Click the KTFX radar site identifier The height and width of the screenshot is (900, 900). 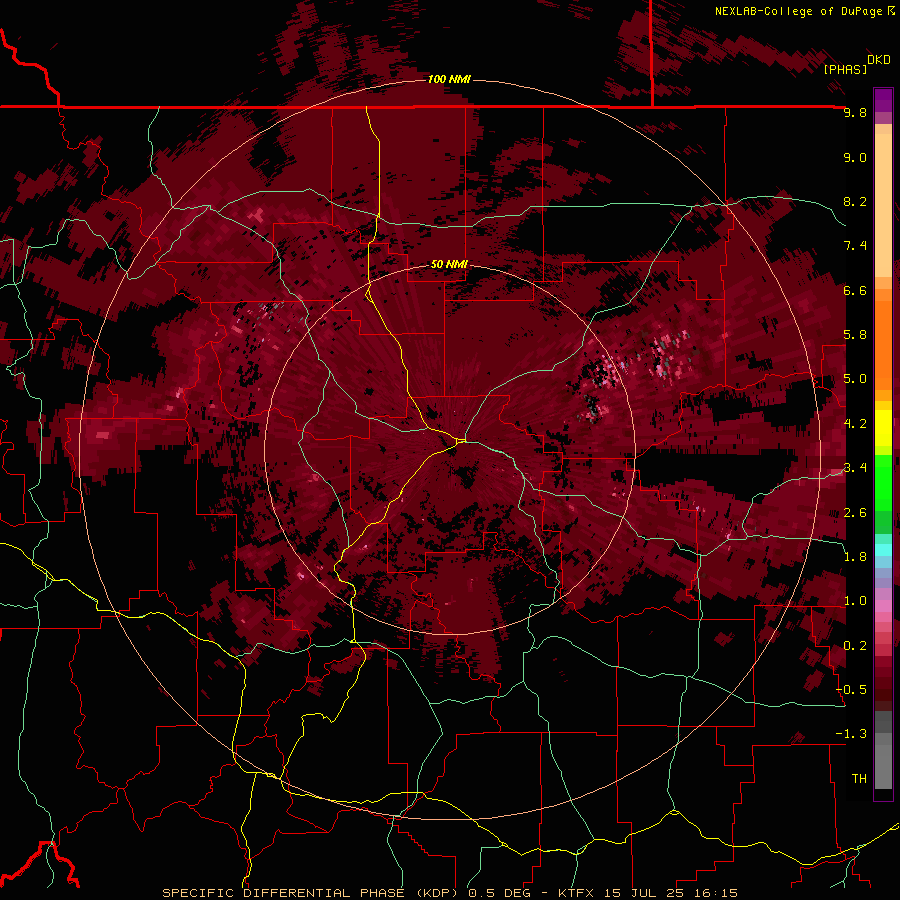coord(578,893)
